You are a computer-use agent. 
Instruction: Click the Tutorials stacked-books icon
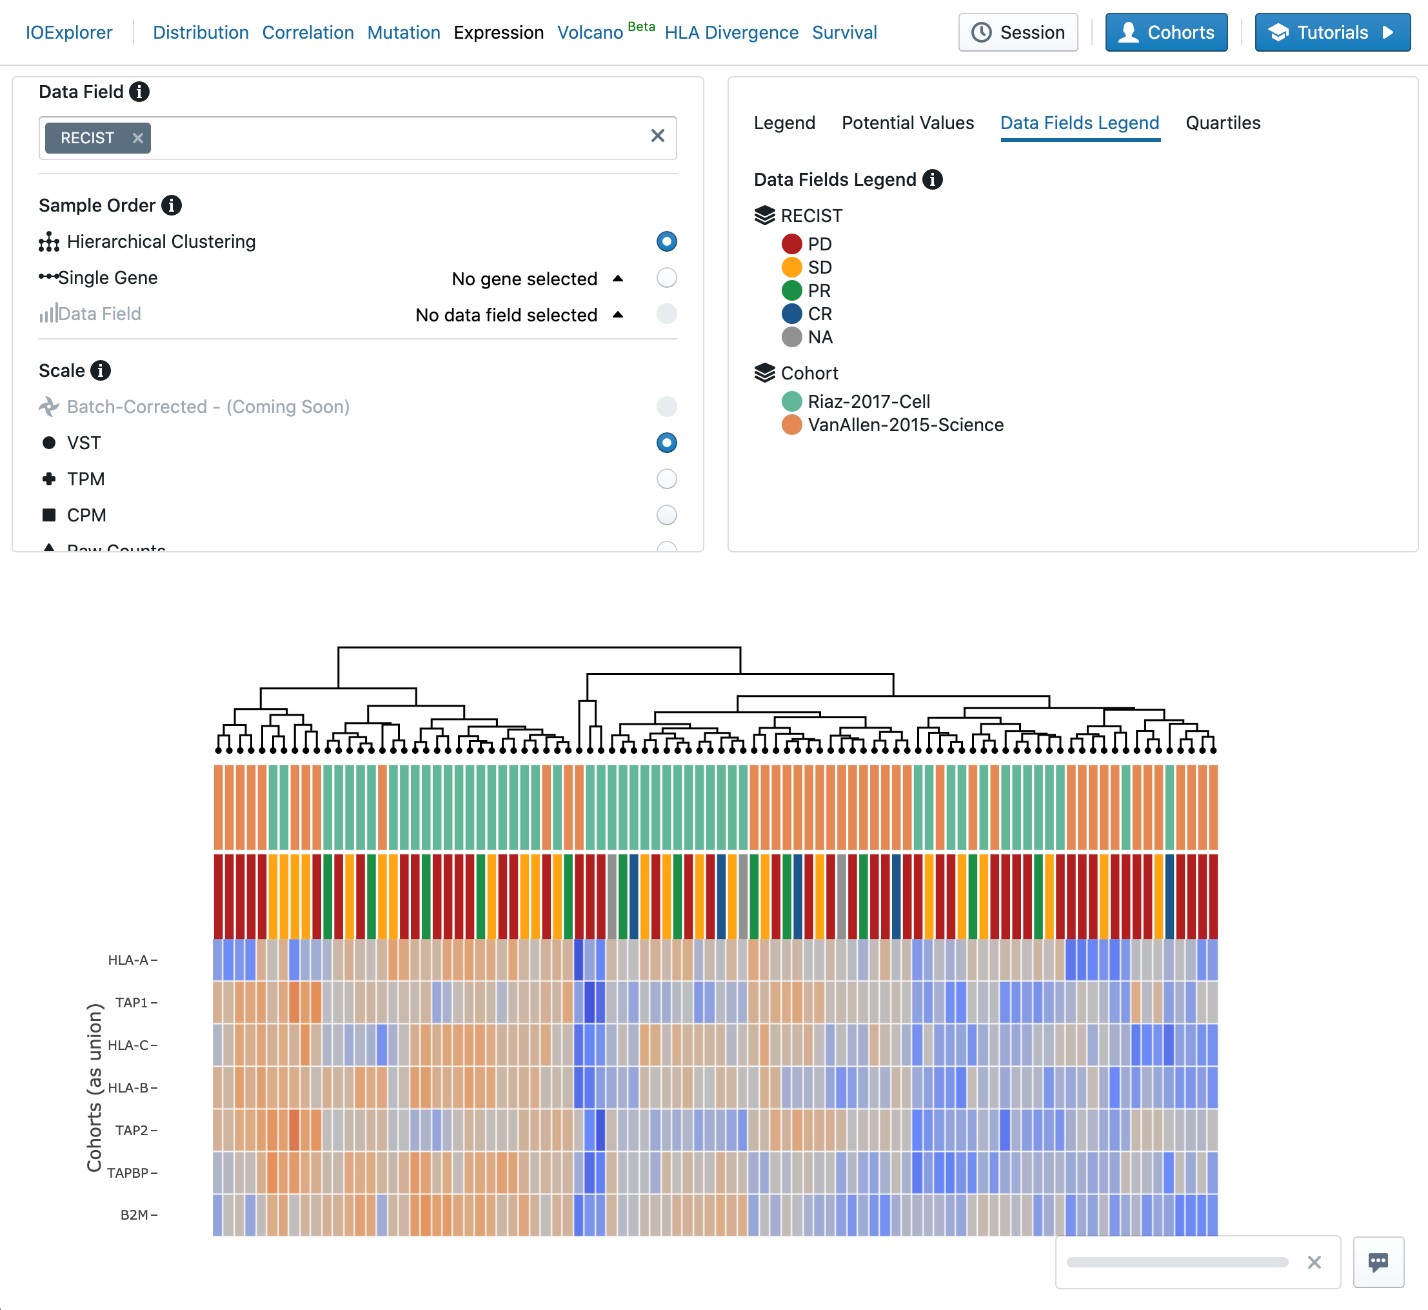tap(1279, 32)
